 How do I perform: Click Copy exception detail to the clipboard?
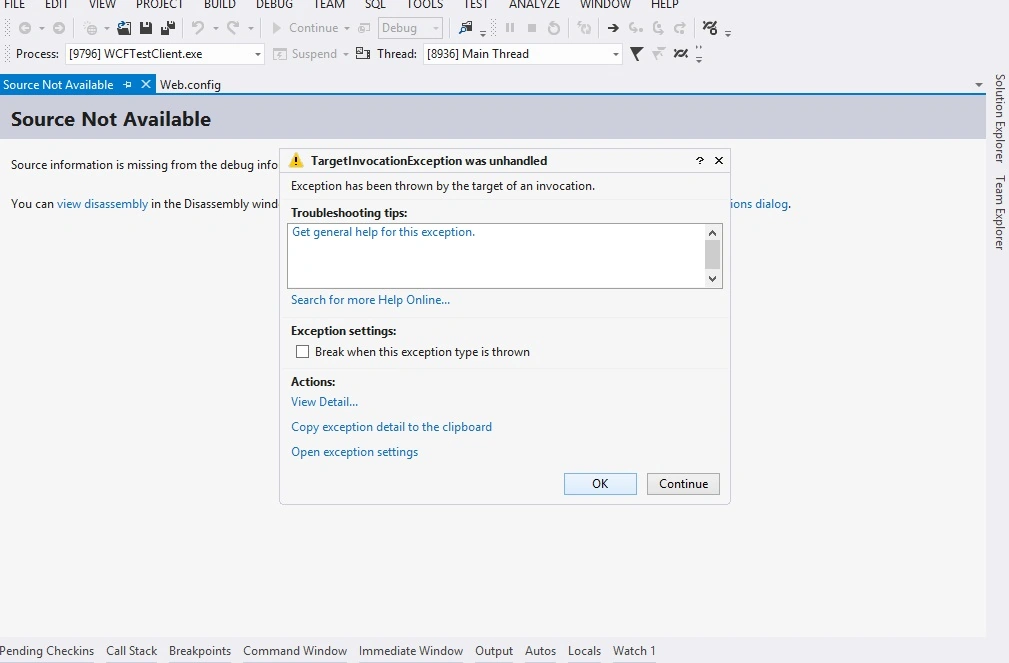(x=391, y=427)
